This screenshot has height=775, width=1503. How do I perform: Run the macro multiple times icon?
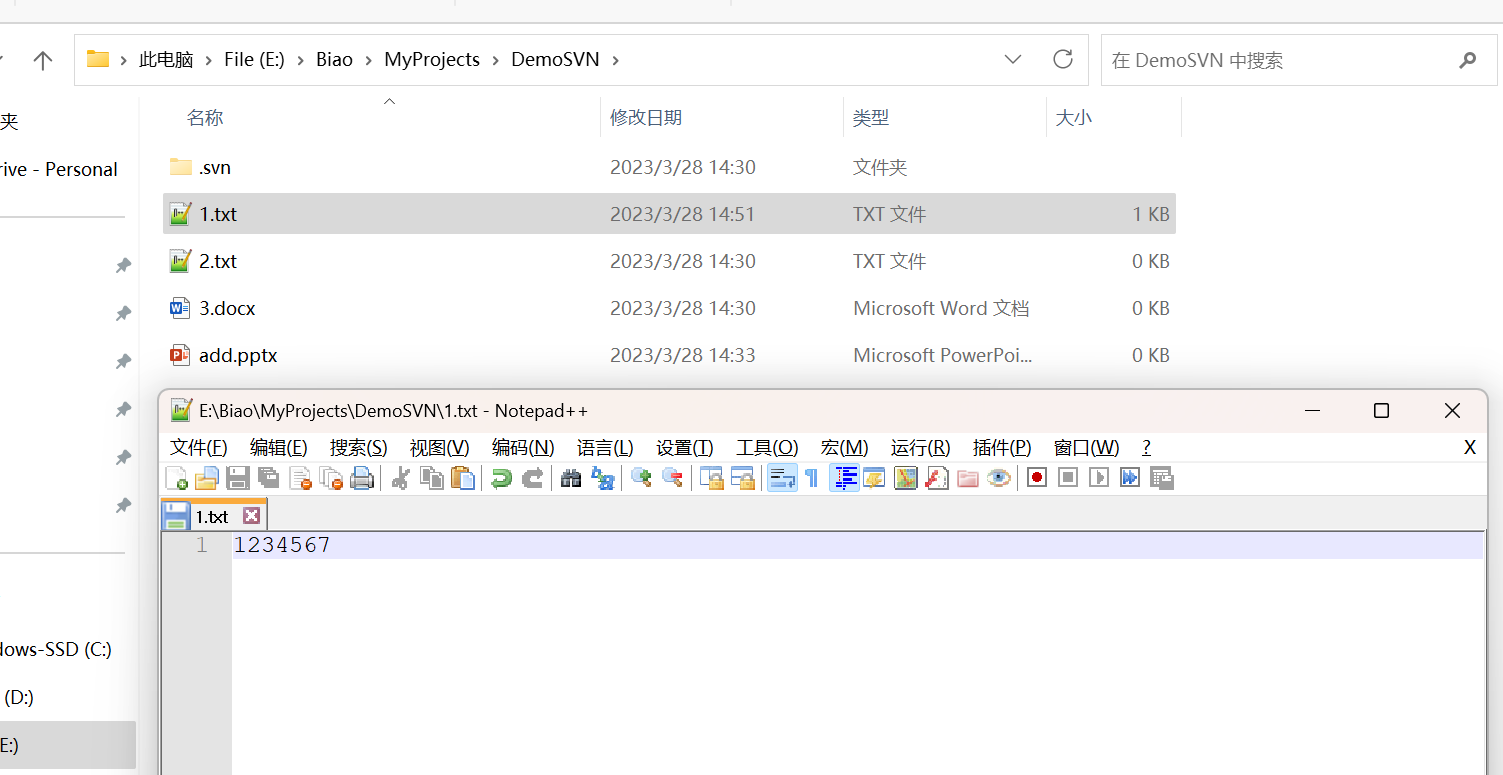[x=1130, y=478]
